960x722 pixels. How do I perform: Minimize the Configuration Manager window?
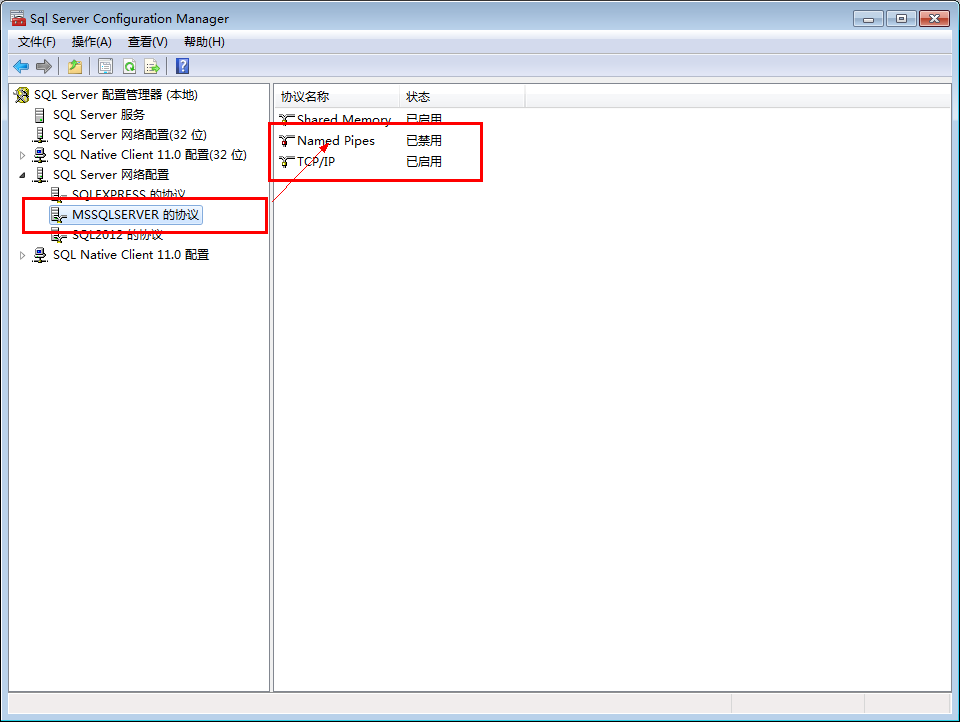(868, 19)
